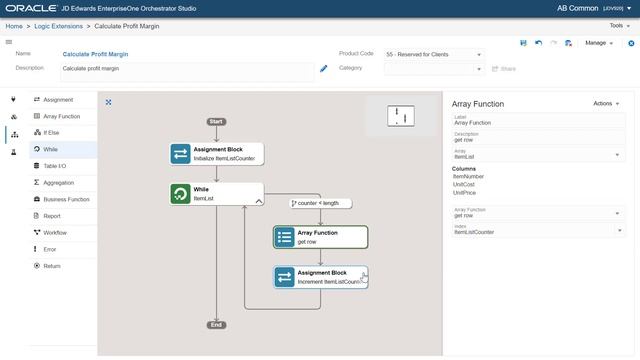This screenshot has width=640, height=360.
Task: Select the Initialize ItemListCounter Assignment Block
Action: [217, 154]
